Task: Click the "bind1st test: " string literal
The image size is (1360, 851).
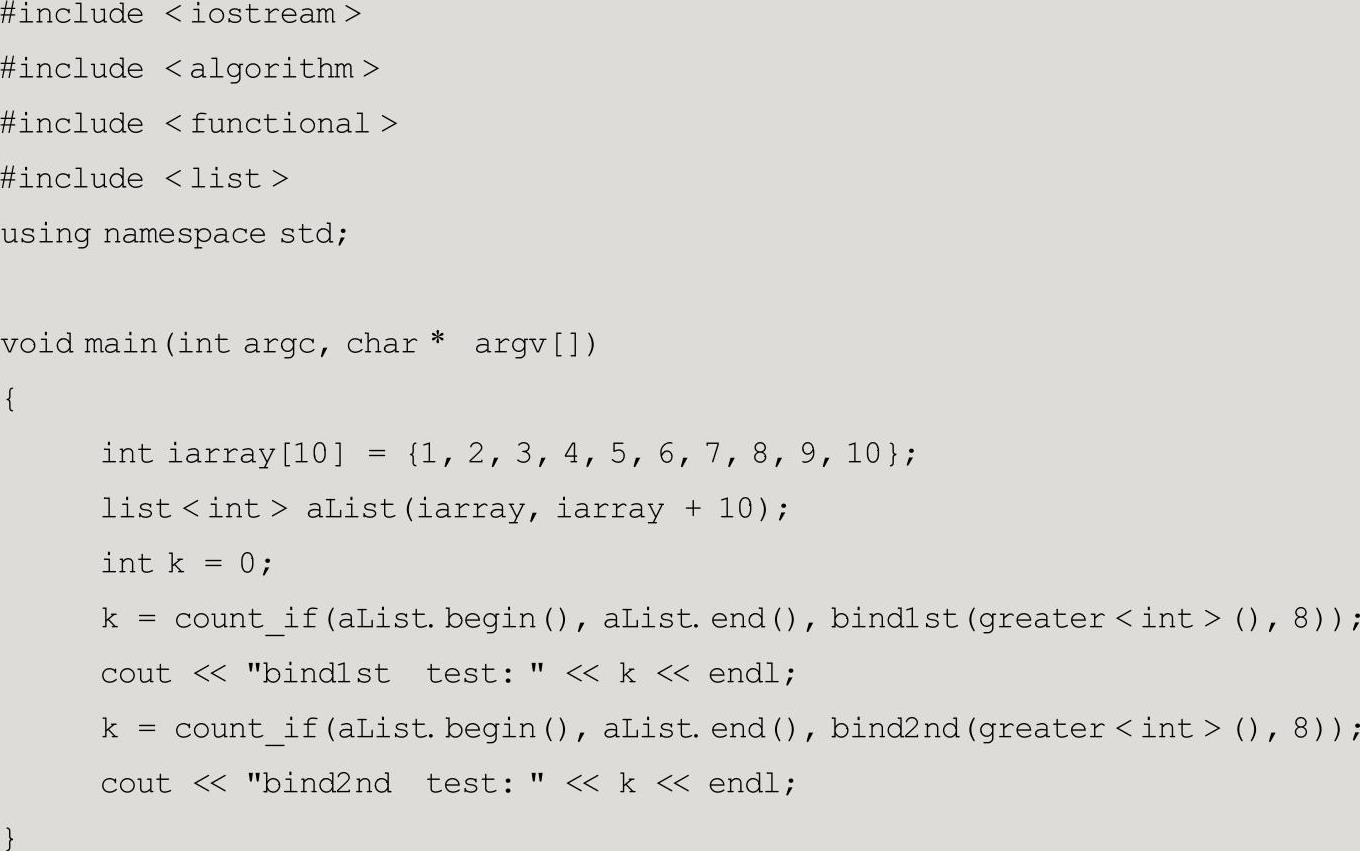Action: (x=396, y=674)
